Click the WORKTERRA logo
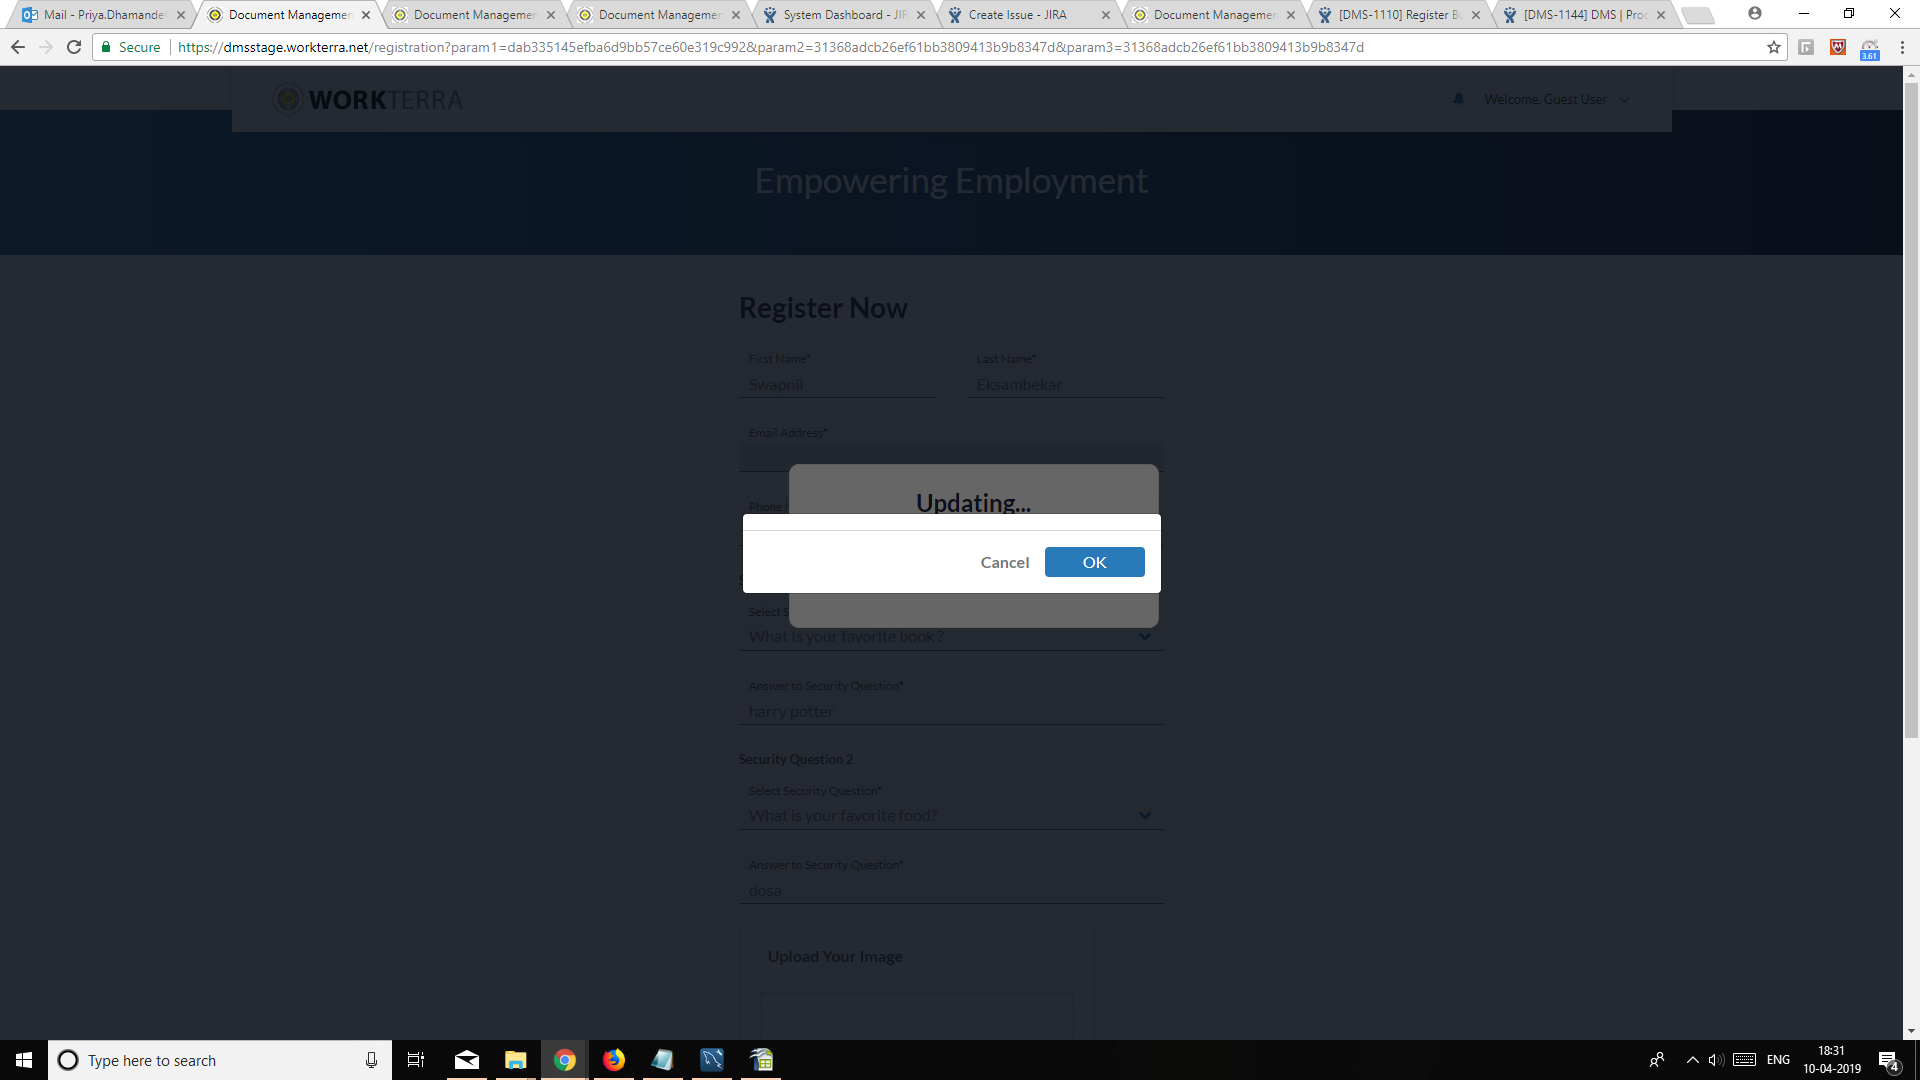Image resolution: width=1920 pixels, height=1080 pixels. coord(367,99)
